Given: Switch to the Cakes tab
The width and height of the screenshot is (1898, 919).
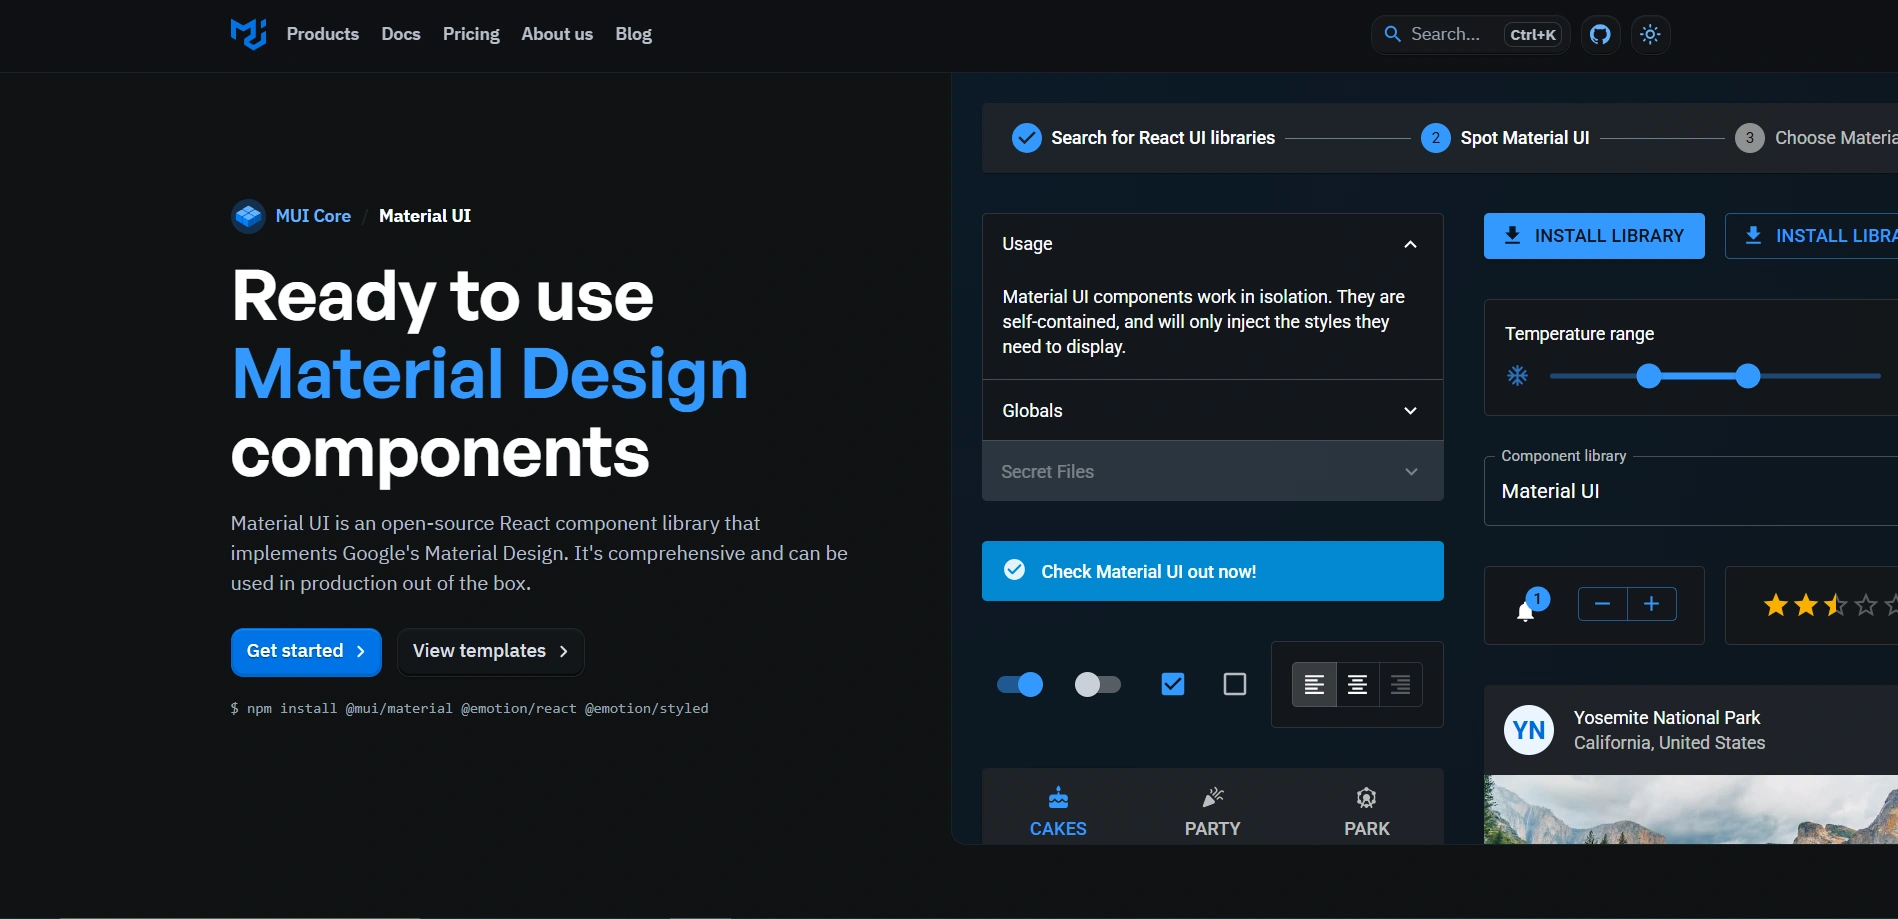Looking at the screenshot, I should point(1058,812).
